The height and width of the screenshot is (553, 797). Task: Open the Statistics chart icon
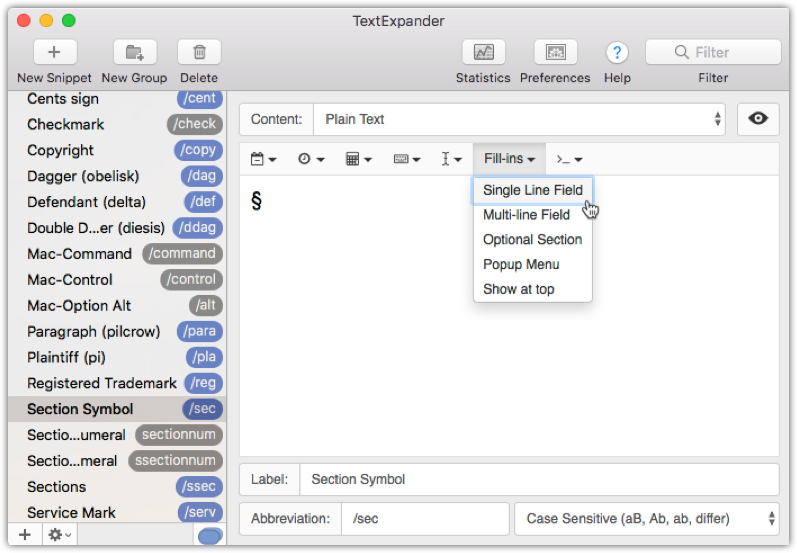point(483,52)
